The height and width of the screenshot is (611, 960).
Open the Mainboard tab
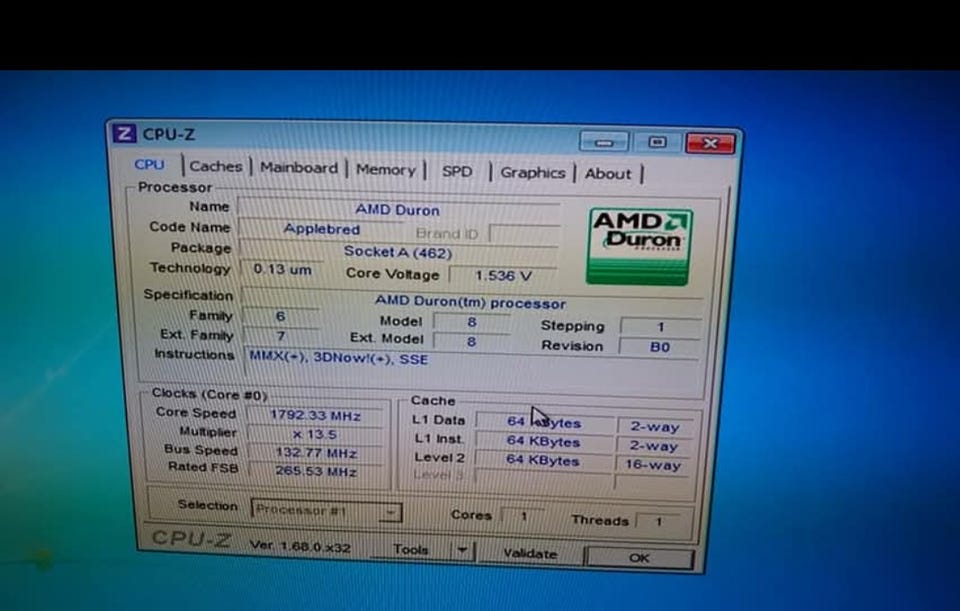[x=299, y=168]
